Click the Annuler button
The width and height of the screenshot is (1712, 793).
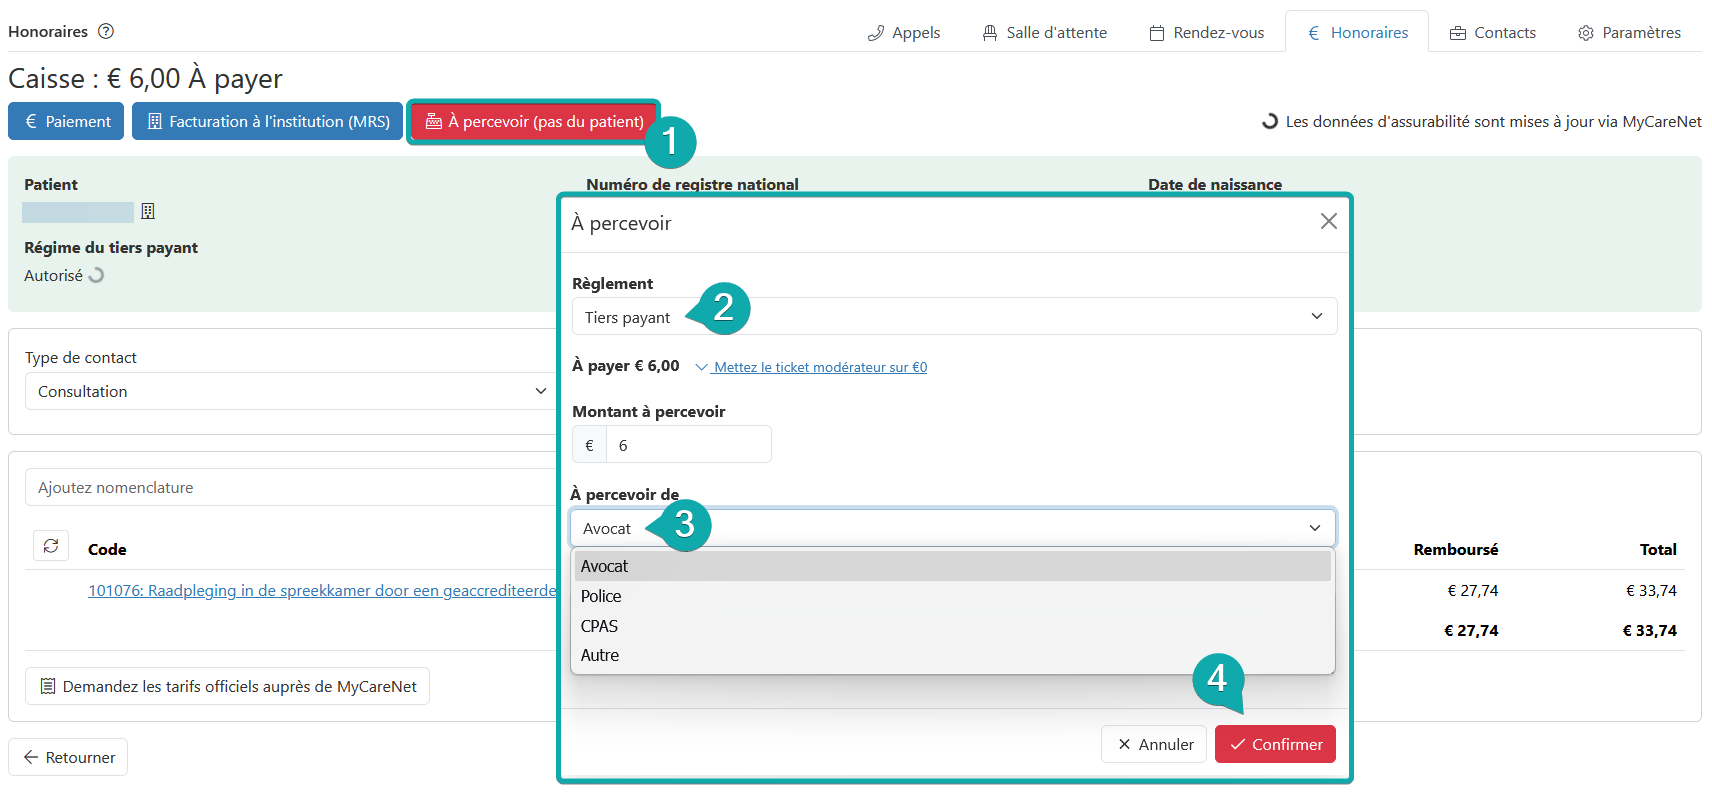tap(1154, 744)
